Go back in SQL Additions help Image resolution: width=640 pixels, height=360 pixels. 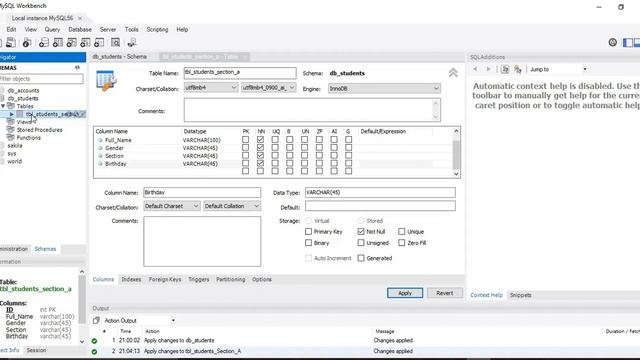475,69
